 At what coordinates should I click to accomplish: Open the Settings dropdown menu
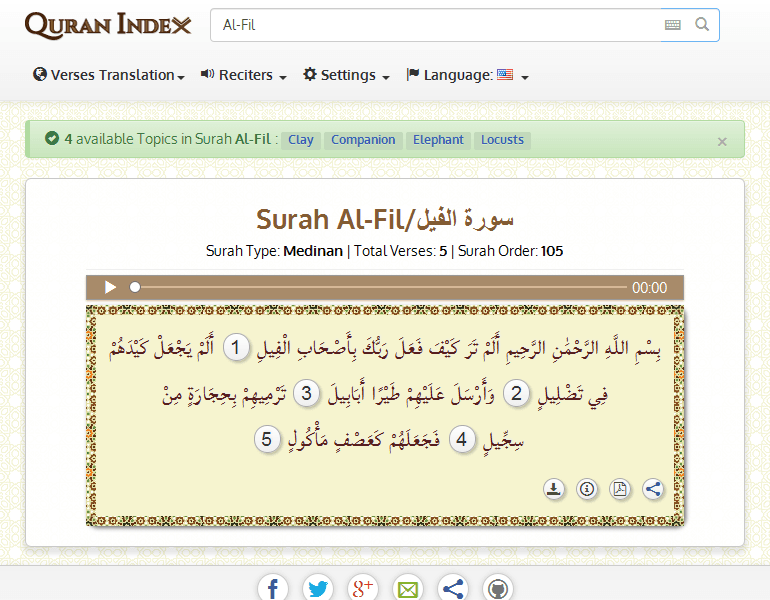tap(346, 75)
